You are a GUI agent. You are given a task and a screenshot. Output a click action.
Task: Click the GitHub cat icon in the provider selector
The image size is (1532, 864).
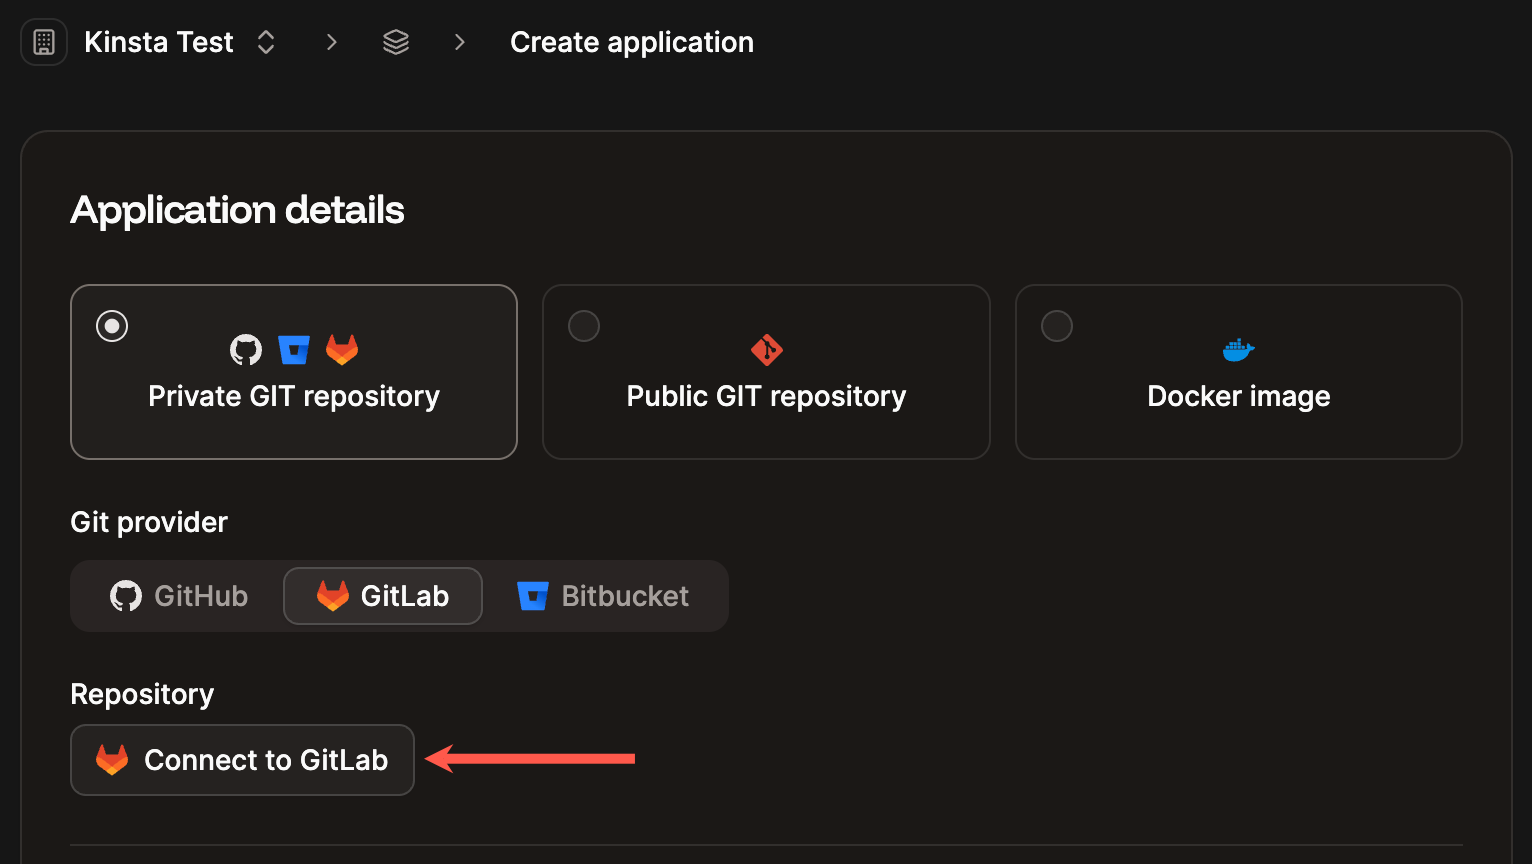(x=125, y=595)
